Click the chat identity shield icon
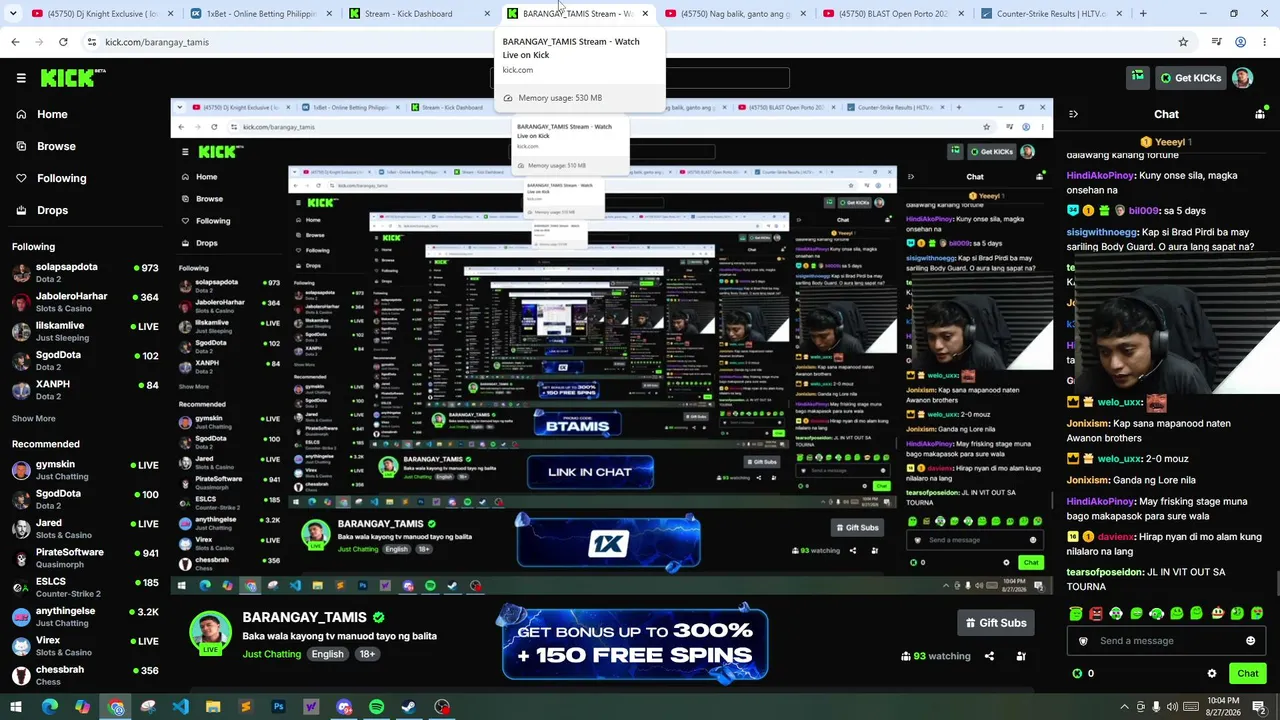The height and width of the screenshot is (720, 1280). click(1083, 641)
